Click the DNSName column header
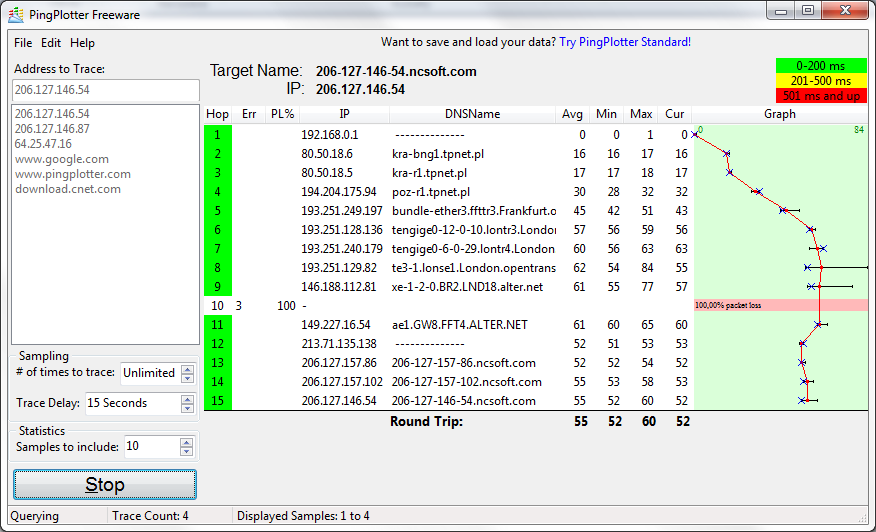The height and width of the screenshot is (532, 876). 473,114
